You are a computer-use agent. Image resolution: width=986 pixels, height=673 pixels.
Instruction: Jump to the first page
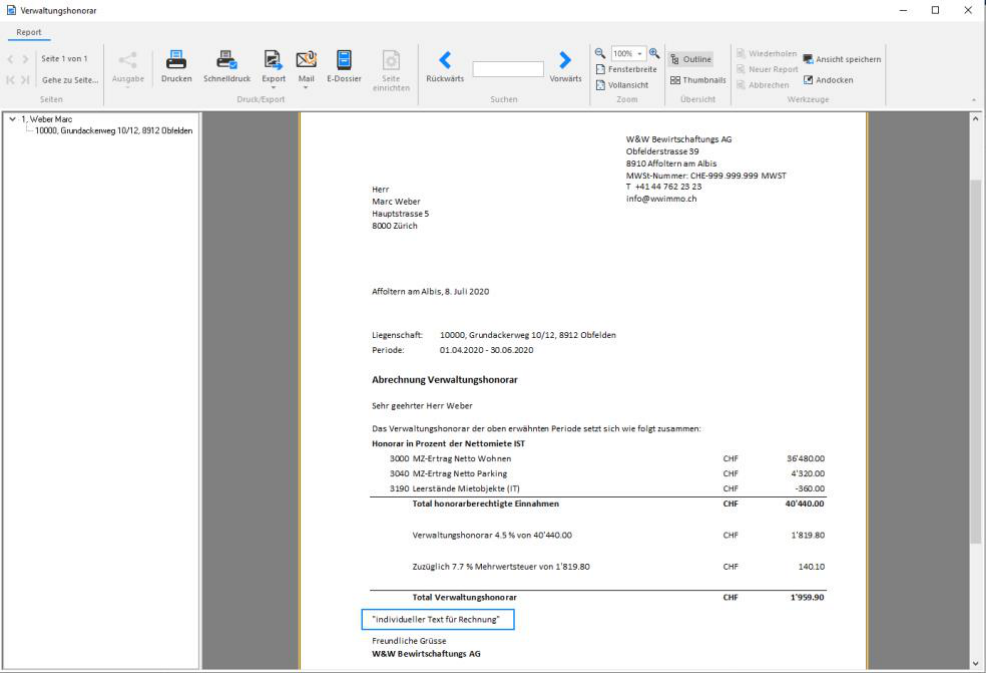click(10, 80)
